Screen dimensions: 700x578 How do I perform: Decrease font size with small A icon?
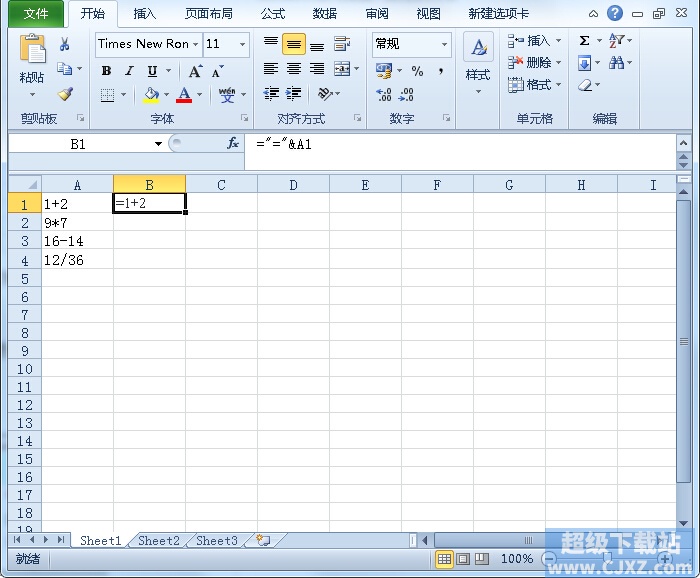(217, 71)
